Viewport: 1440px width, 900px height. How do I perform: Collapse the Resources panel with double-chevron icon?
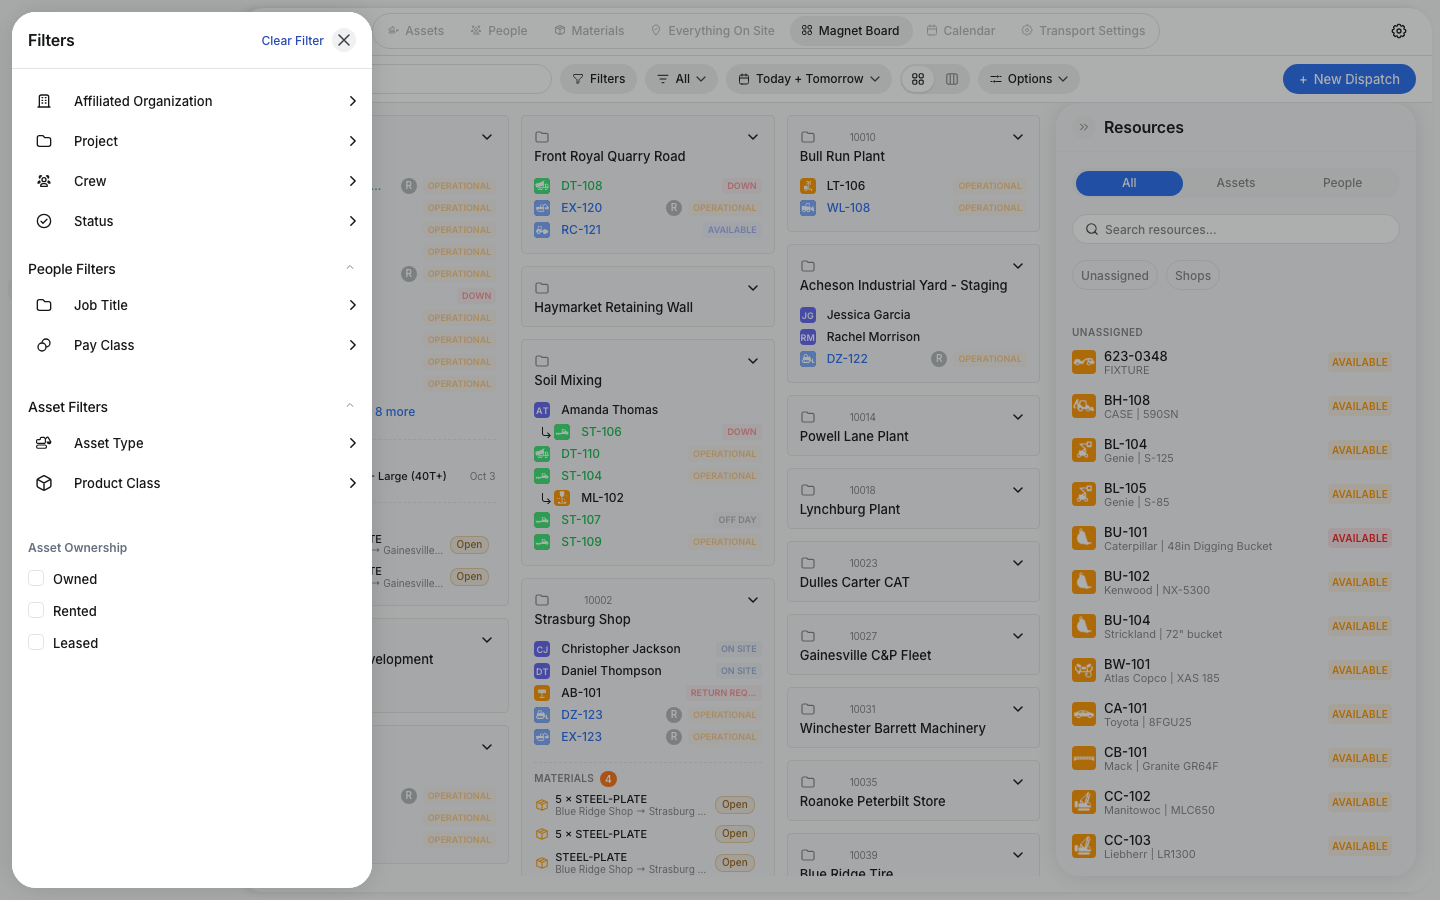(x=1084, y=127)
